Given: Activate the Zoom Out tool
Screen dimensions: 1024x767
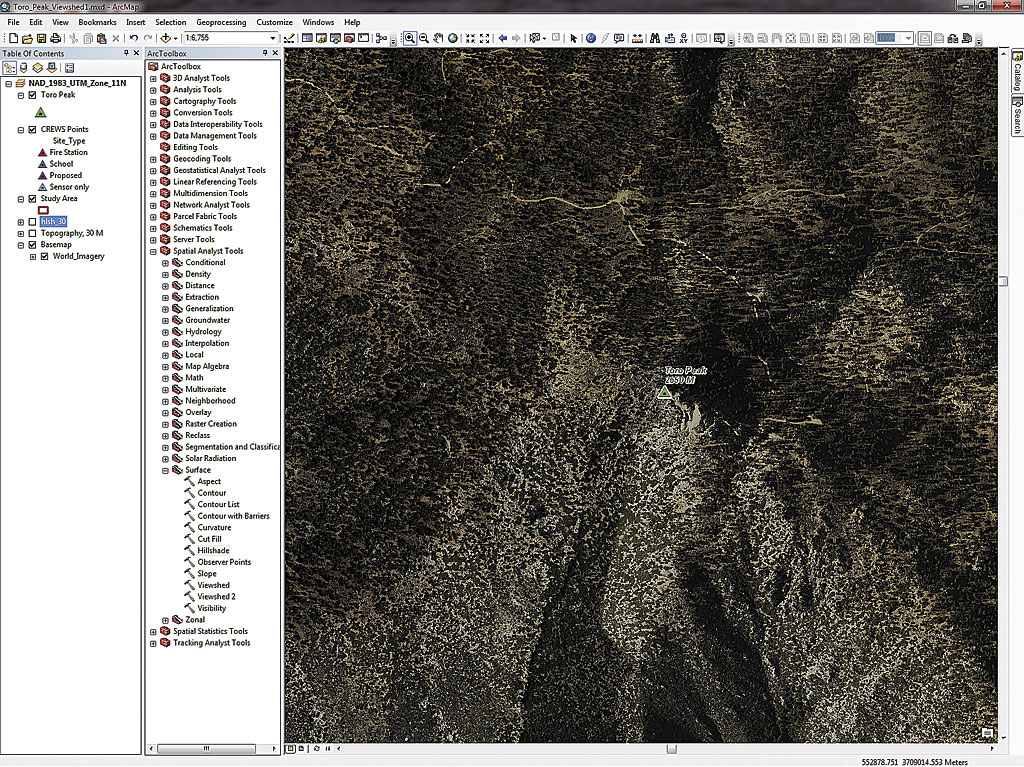Looking at the screenshot, I should click(424, 39).
